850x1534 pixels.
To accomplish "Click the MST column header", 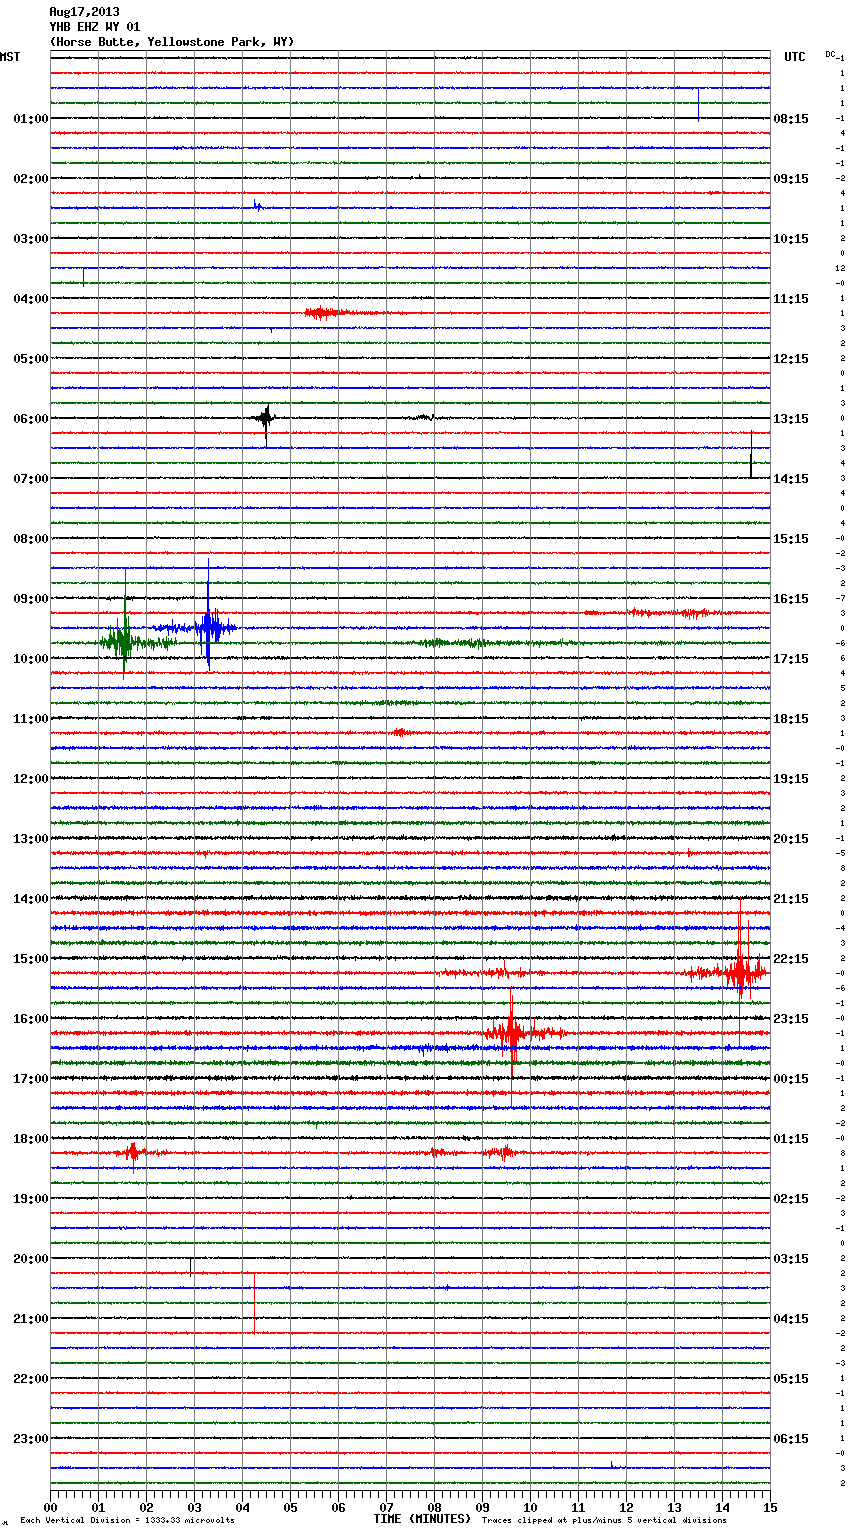I will [x=10, y=57].
